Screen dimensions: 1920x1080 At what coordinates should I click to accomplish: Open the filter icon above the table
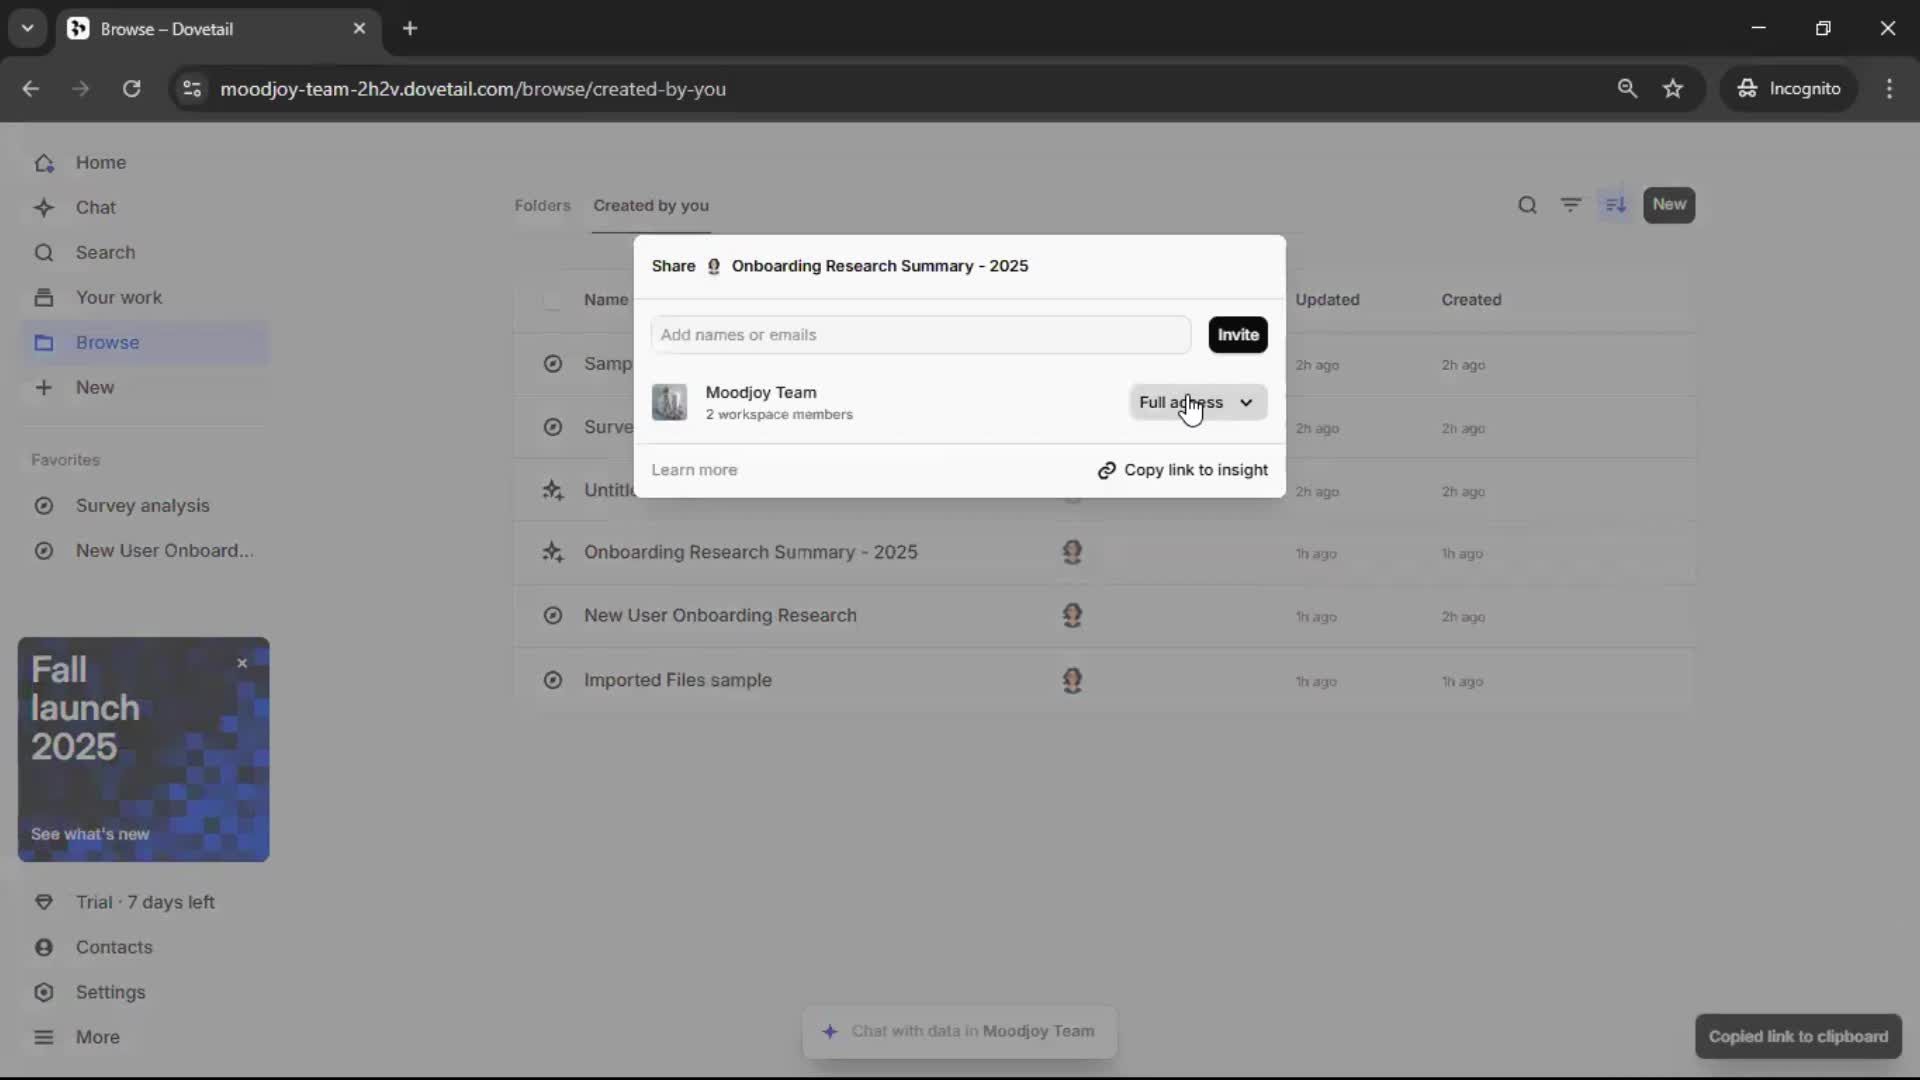[1571, 205]
